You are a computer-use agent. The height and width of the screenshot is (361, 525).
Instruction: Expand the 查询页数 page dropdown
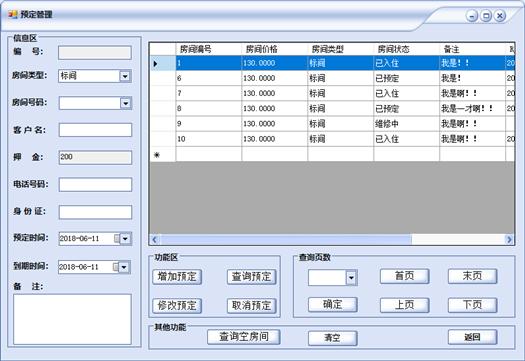click(x=351, y=278)
